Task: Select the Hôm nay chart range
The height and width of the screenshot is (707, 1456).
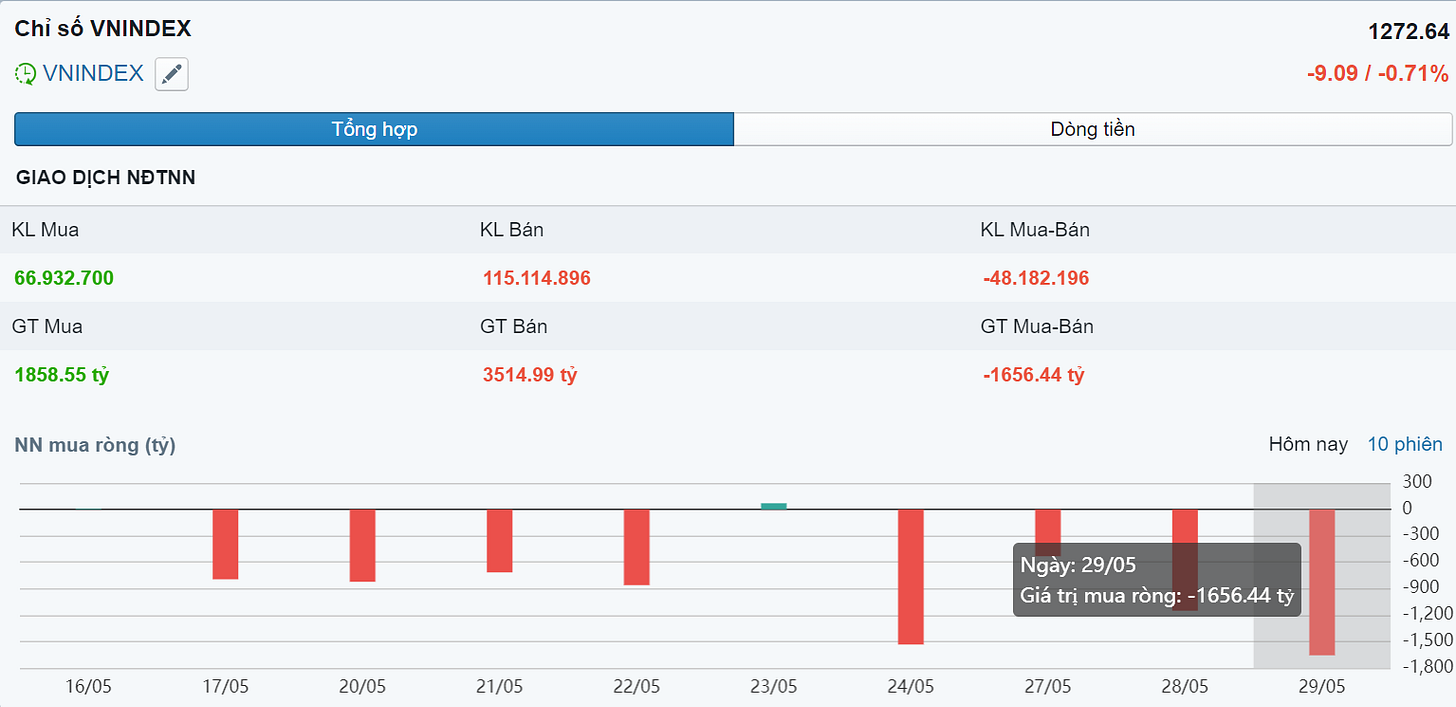Action: pyautogui.click(x=1308, y=444)
